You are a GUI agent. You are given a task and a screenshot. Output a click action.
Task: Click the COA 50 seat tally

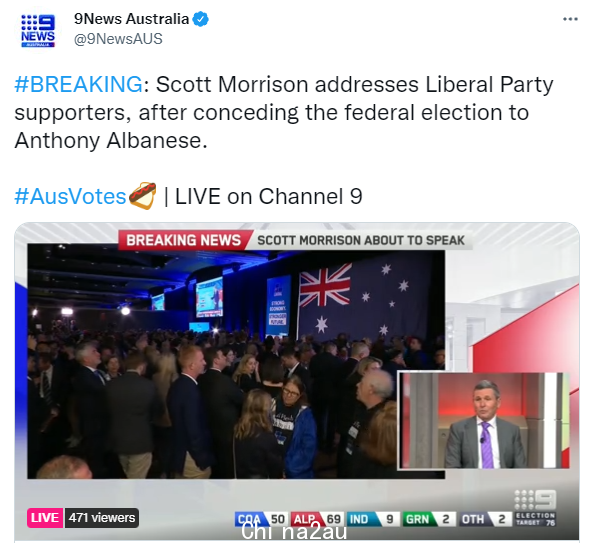click(x=261, y=519)
